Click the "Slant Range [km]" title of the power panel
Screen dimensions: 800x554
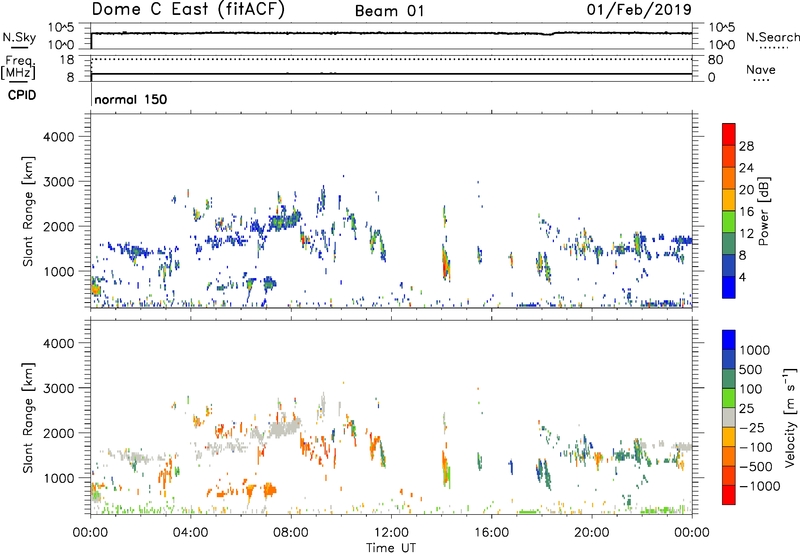tap(28, 212)
